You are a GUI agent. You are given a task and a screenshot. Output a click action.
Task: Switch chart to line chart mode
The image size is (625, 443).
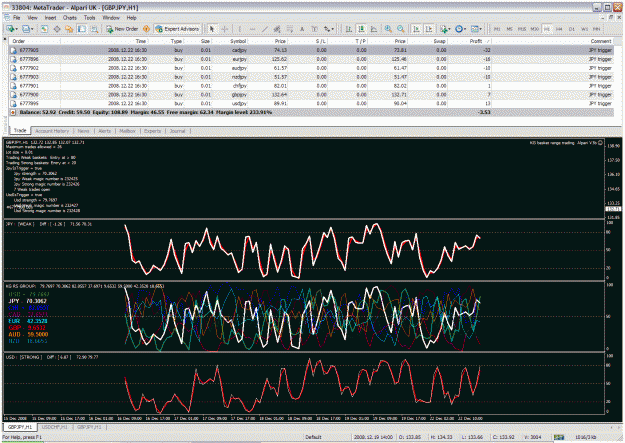click(x=374, y=29)
